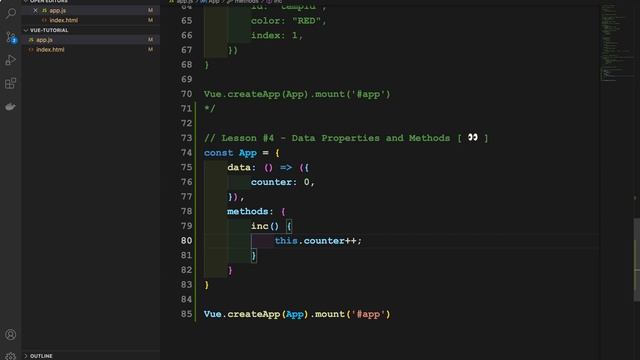This screenshot has height=360, width=640.
Task: Click the editor minimap
Action: coord(616,43)
